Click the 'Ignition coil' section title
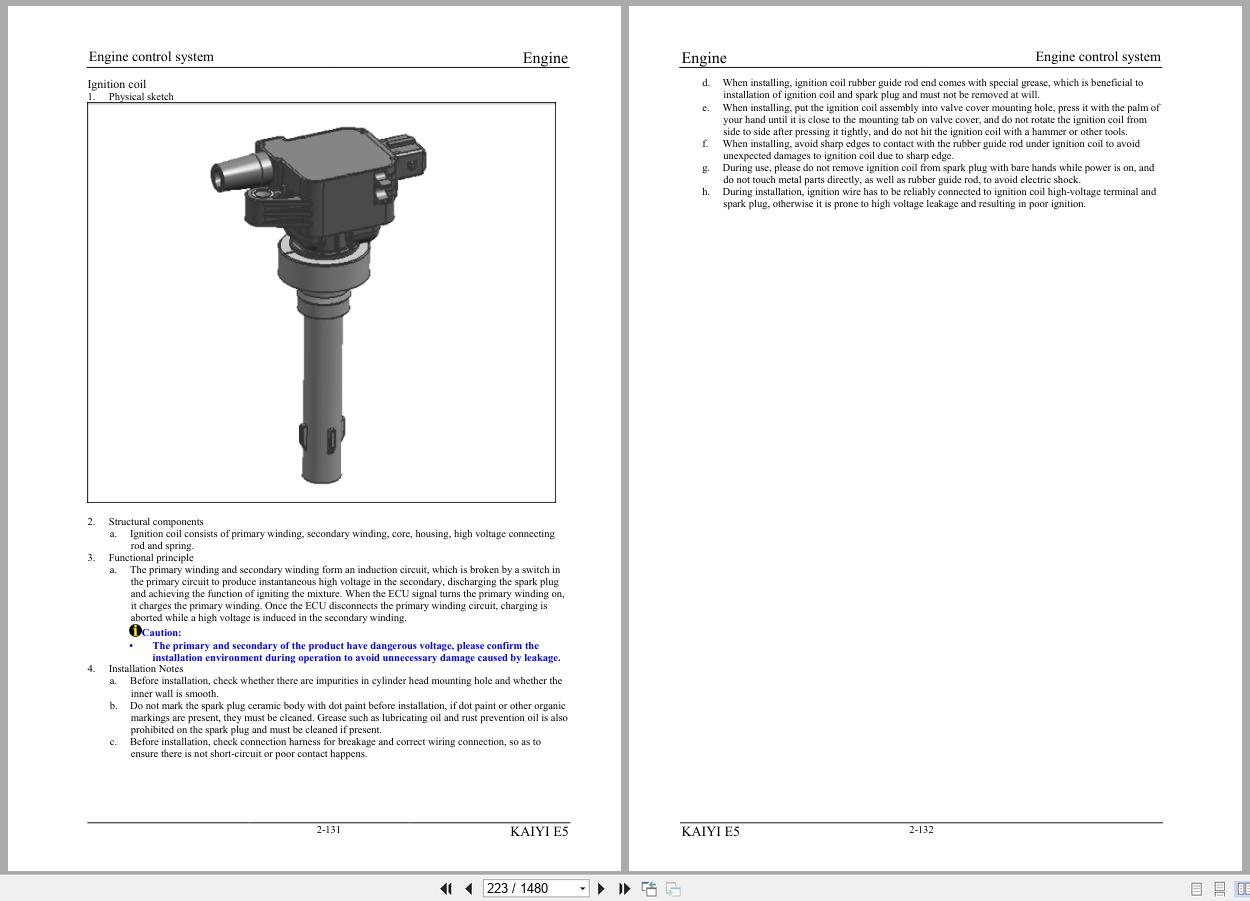 [117, 84]
